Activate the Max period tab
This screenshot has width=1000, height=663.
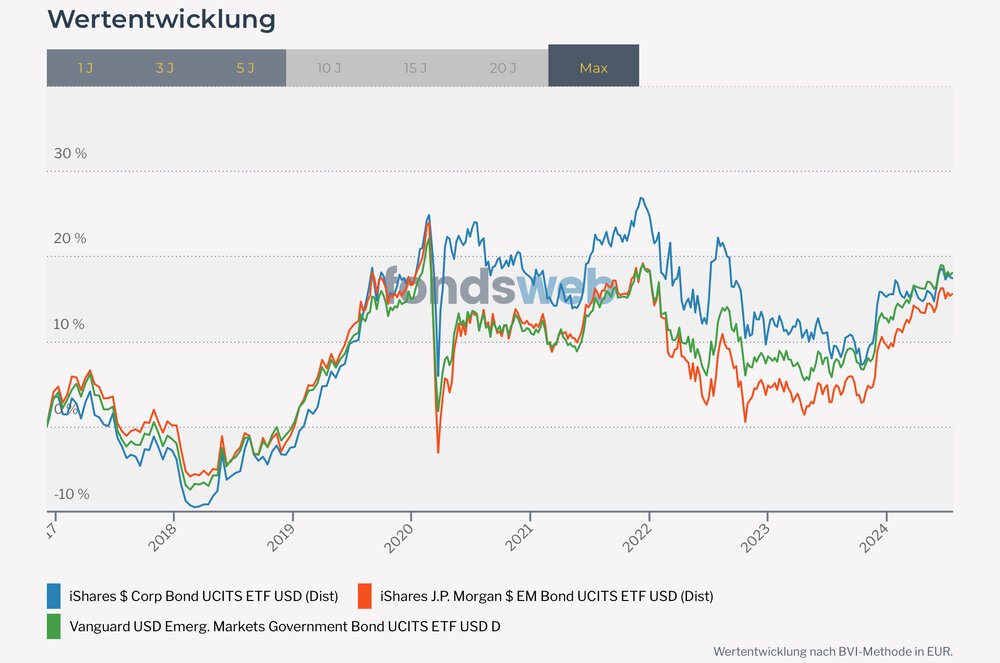click(593, 66)
